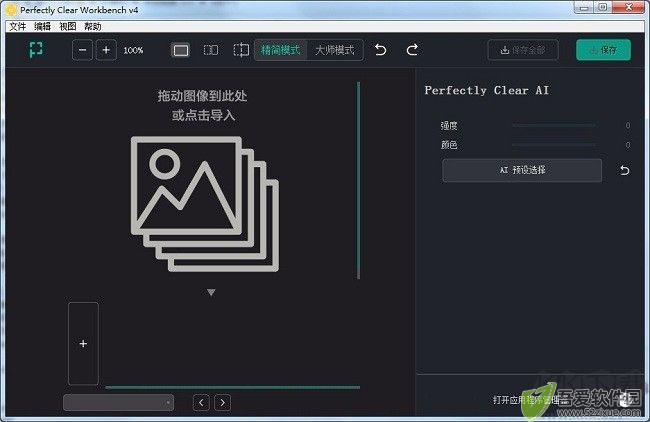This screenshot has height=422, width=650.
Task: Maximize the Perfectly Clear Workbench window
Action: (x=603, y=7)
